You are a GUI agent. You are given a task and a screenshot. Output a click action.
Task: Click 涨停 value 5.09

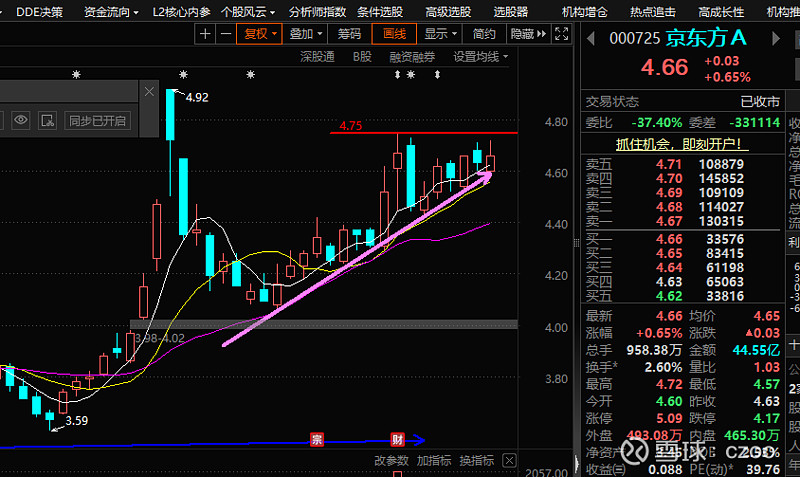click(669, 418)
